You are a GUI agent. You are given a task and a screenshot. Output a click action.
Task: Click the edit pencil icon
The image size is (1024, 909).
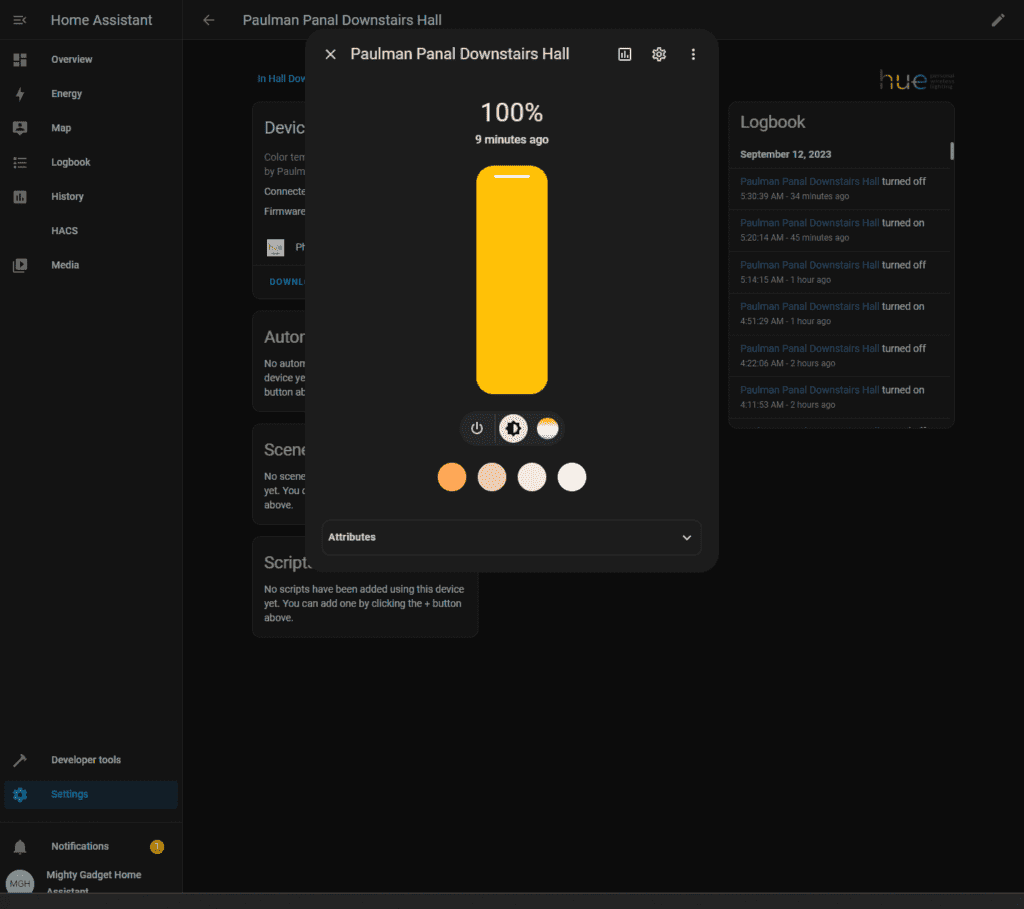point(997,20)
